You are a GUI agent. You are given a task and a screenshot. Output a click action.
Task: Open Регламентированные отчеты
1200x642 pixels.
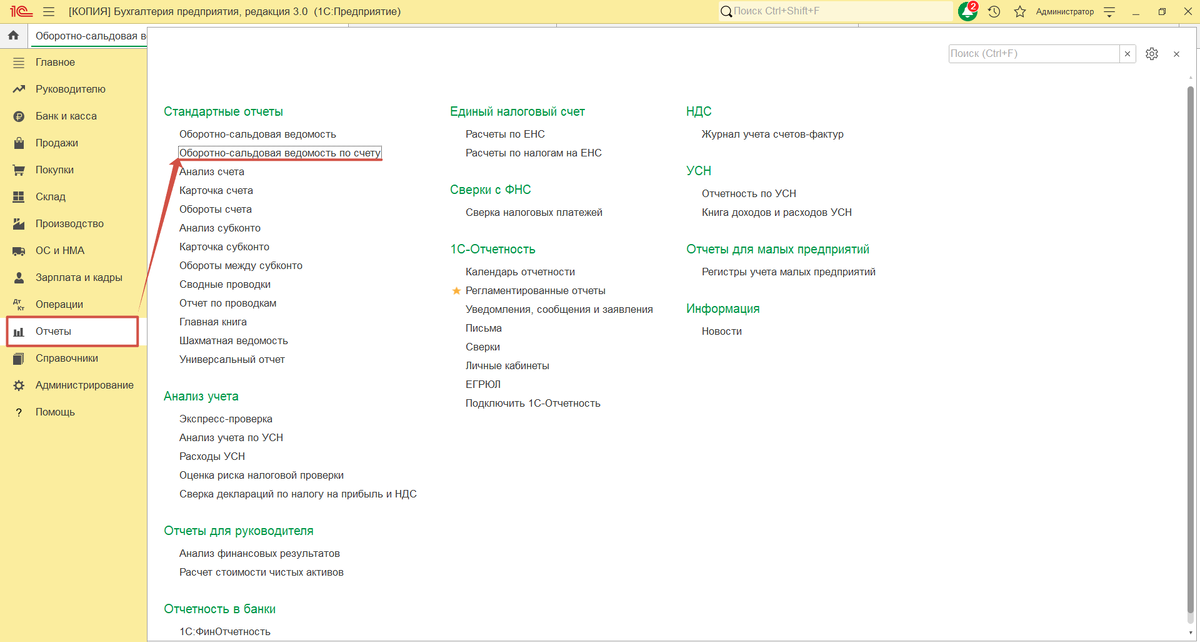(x=536, y=290)
